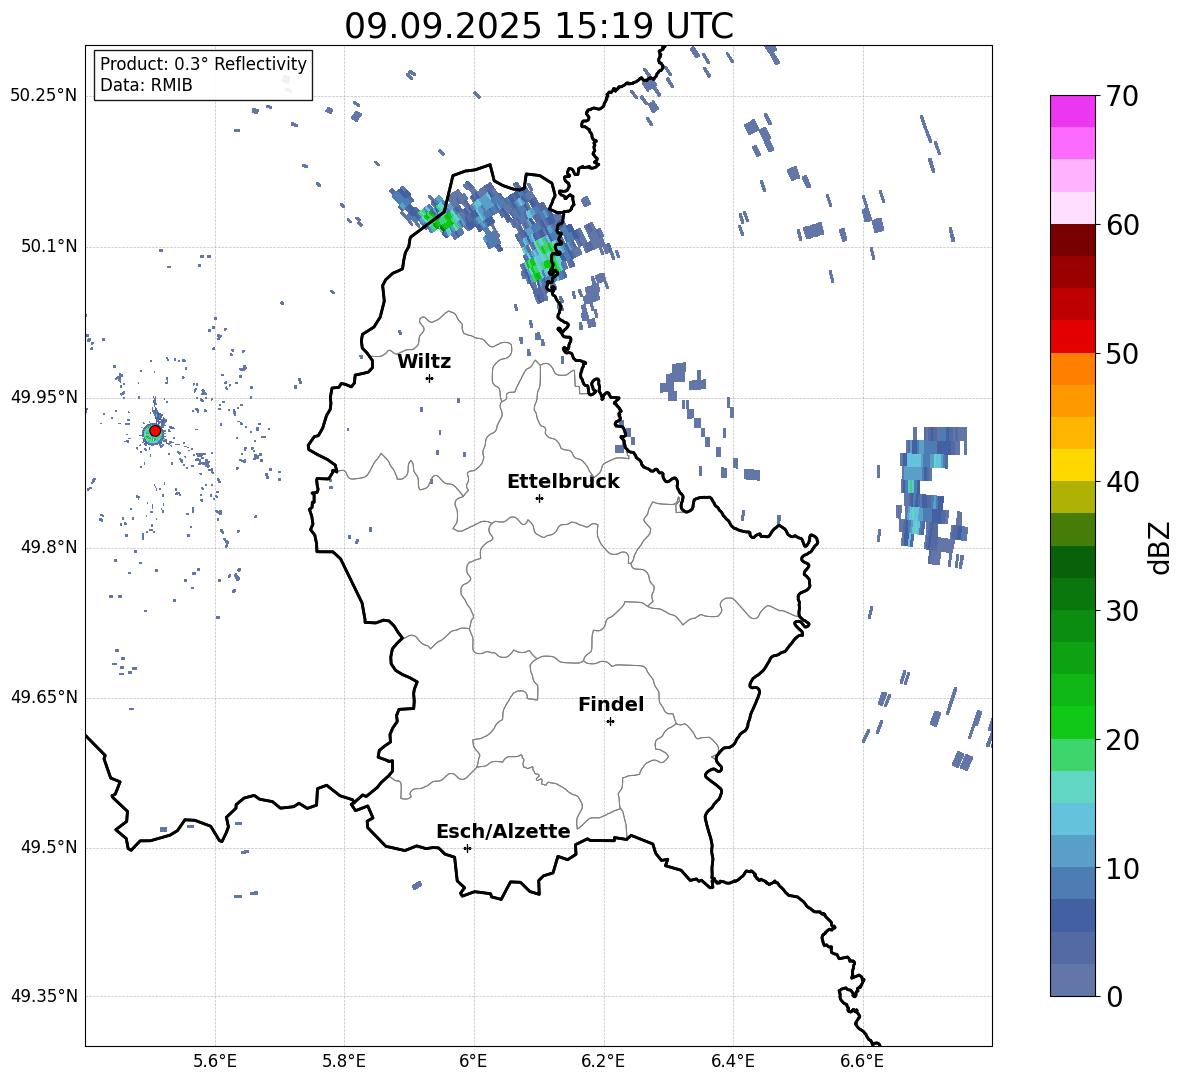
Task: Click the '6.6°E' longitude label
Action: (862, 1061)
